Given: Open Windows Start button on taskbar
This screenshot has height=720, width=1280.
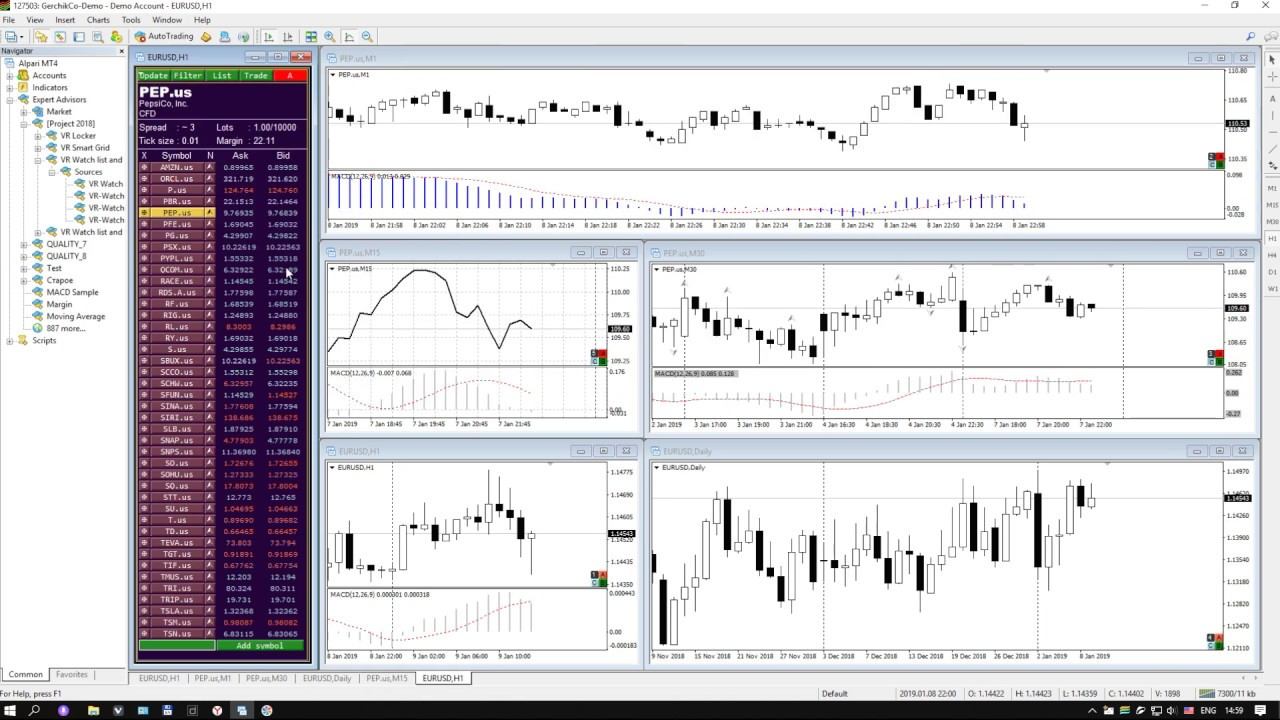Looking at the screenshot, I should tap(10, 710).
